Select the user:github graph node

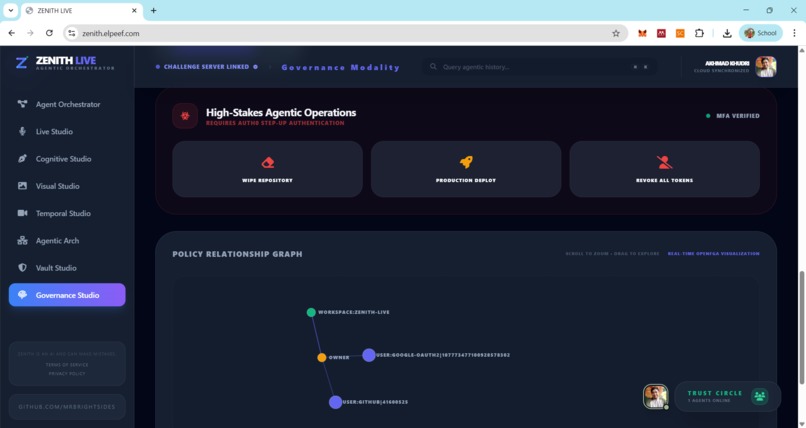335,402
